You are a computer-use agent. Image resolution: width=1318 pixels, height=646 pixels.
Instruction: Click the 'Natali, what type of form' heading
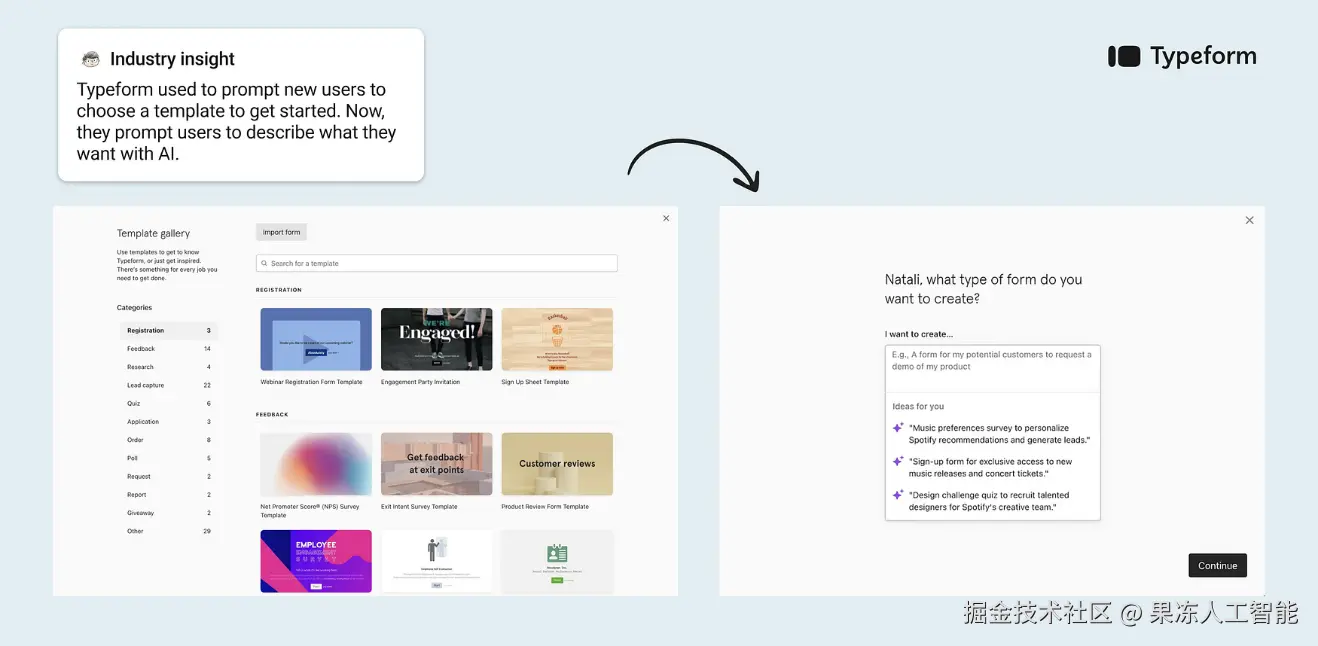983,289
